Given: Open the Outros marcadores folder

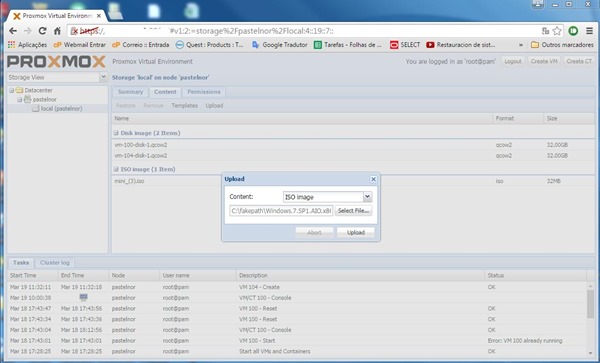Looking at the screenshot, I should (562, 45).
